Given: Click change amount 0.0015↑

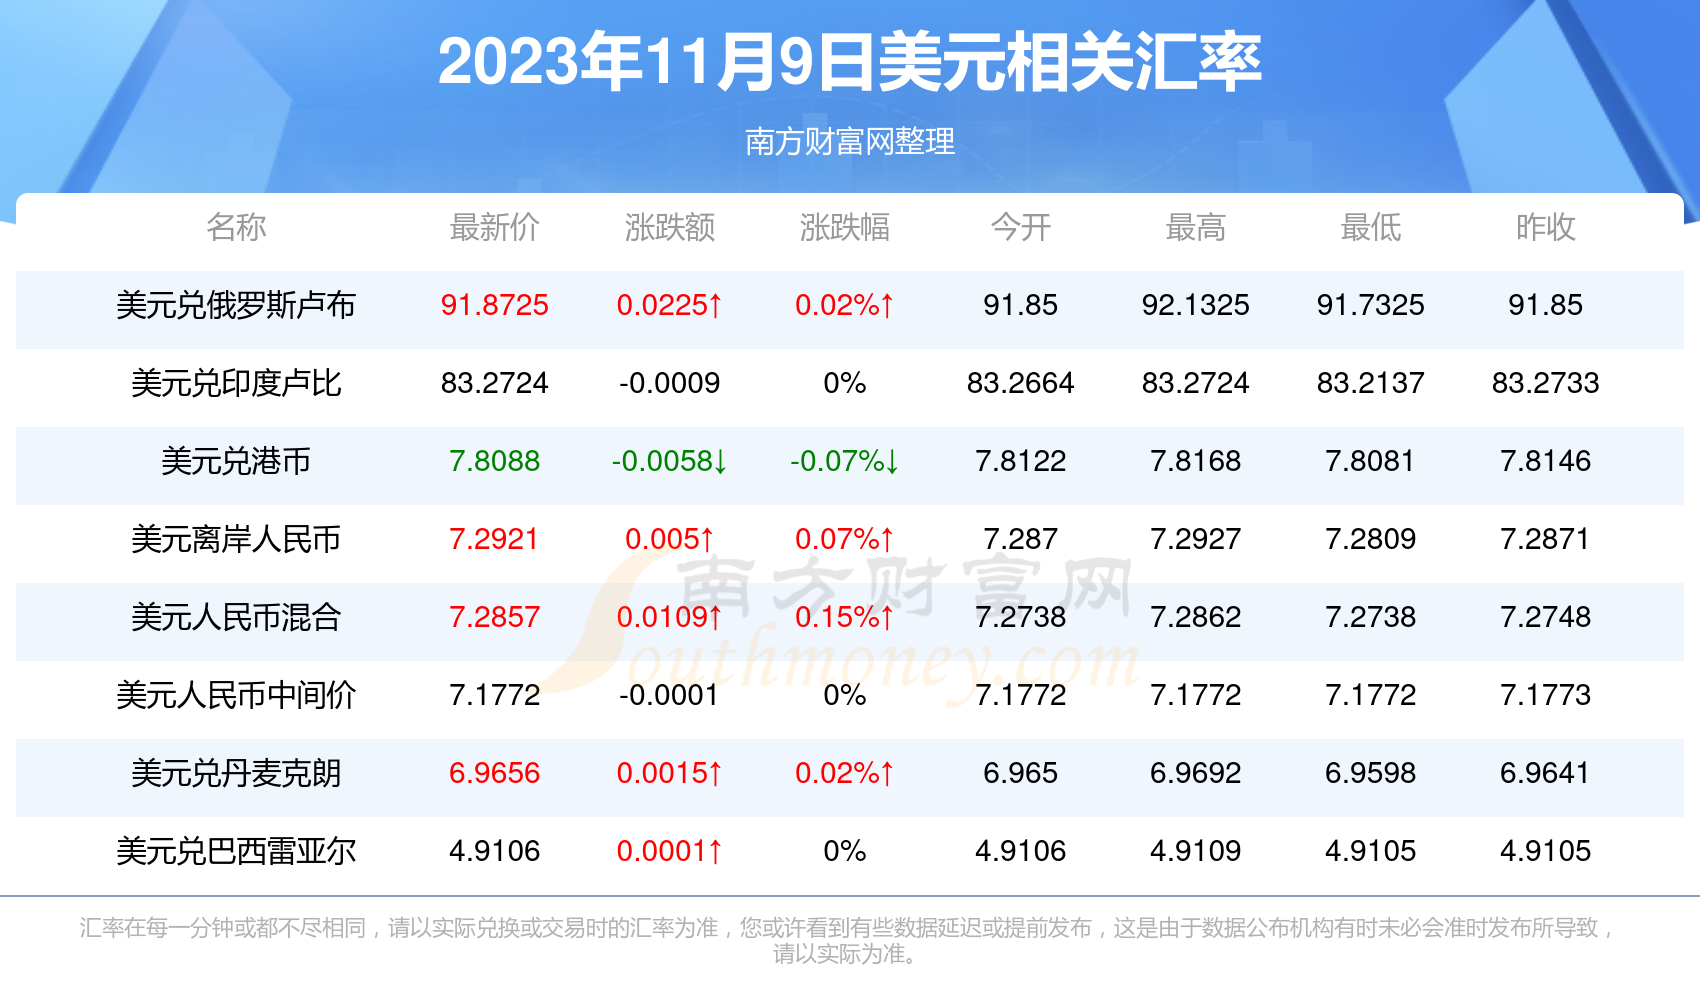Looking at the screenshot, I should 670,773.
